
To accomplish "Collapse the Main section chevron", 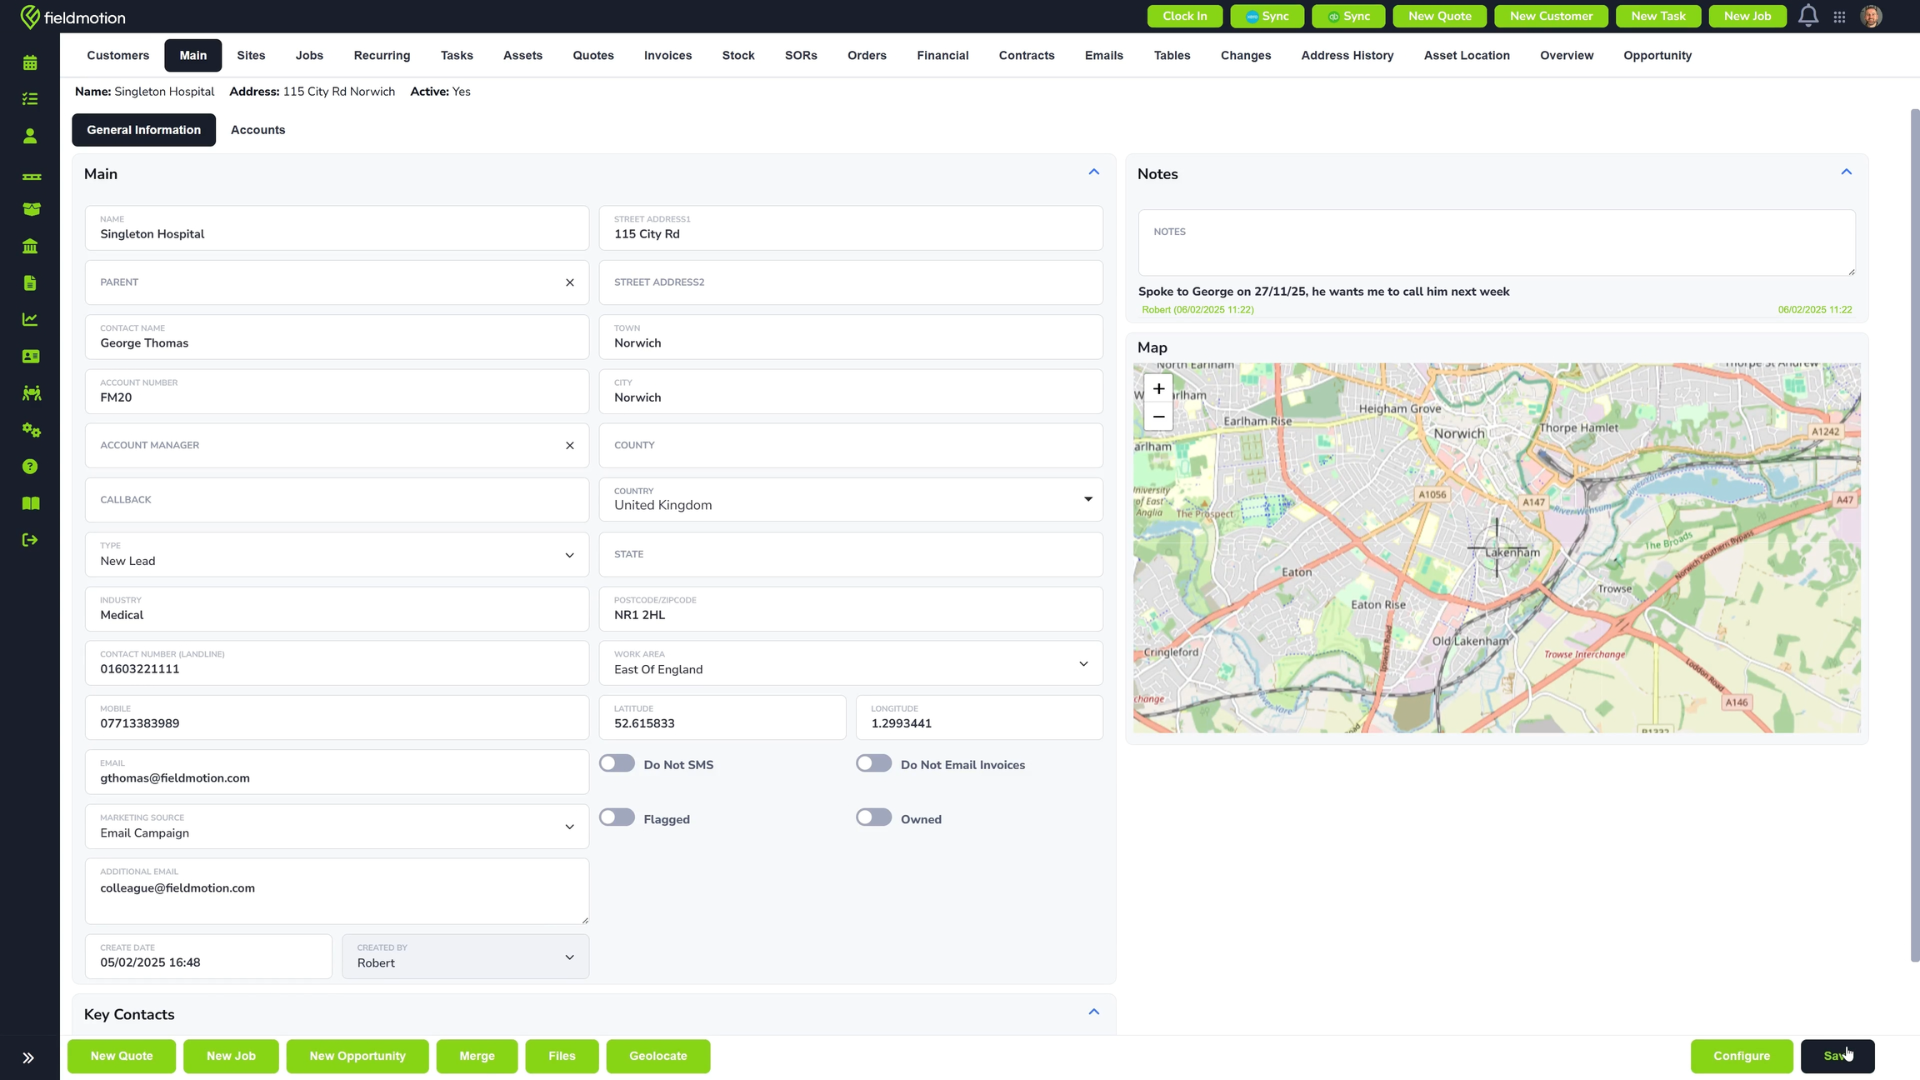I will [x=1094, y=172].
